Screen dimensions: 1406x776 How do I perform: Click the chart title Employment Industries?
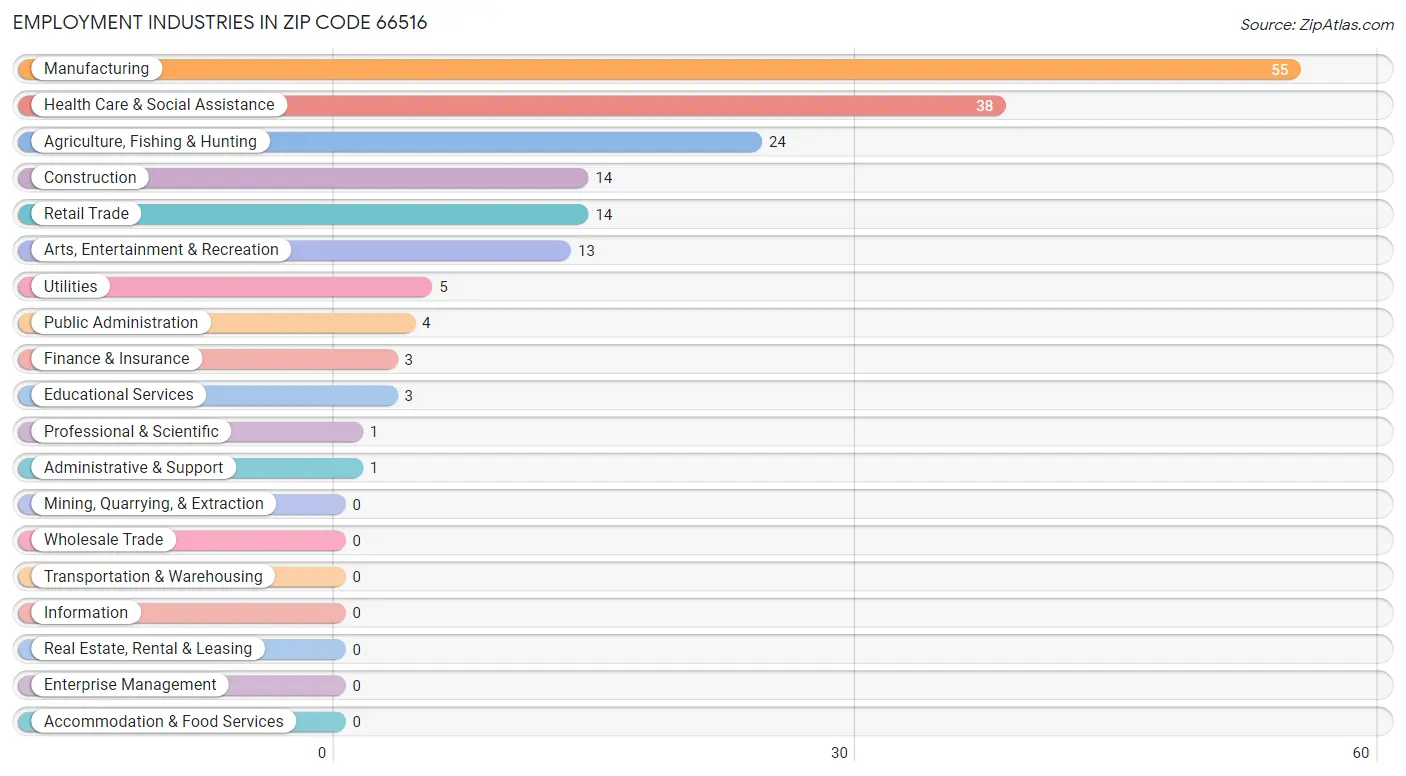pyautogui.click(x=220, y=22)
